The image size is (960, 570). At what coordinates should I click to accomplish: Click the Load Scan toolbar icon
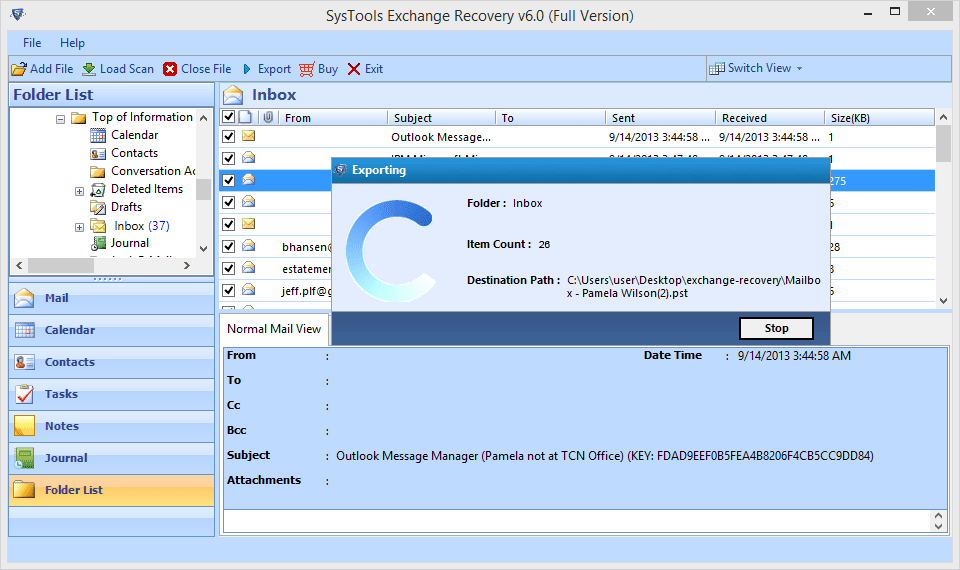coord(89,69)
